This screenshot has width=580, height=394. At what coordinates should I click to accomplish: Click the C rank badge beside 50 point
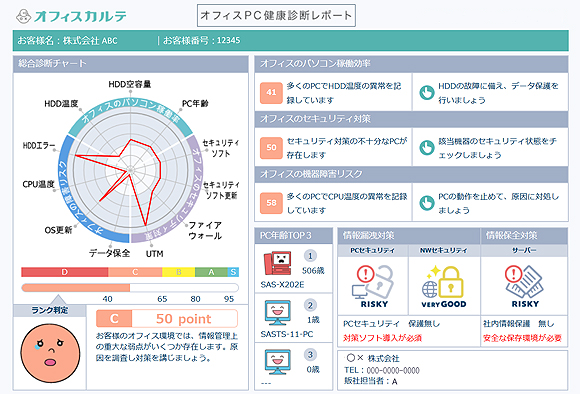point(114,319)
